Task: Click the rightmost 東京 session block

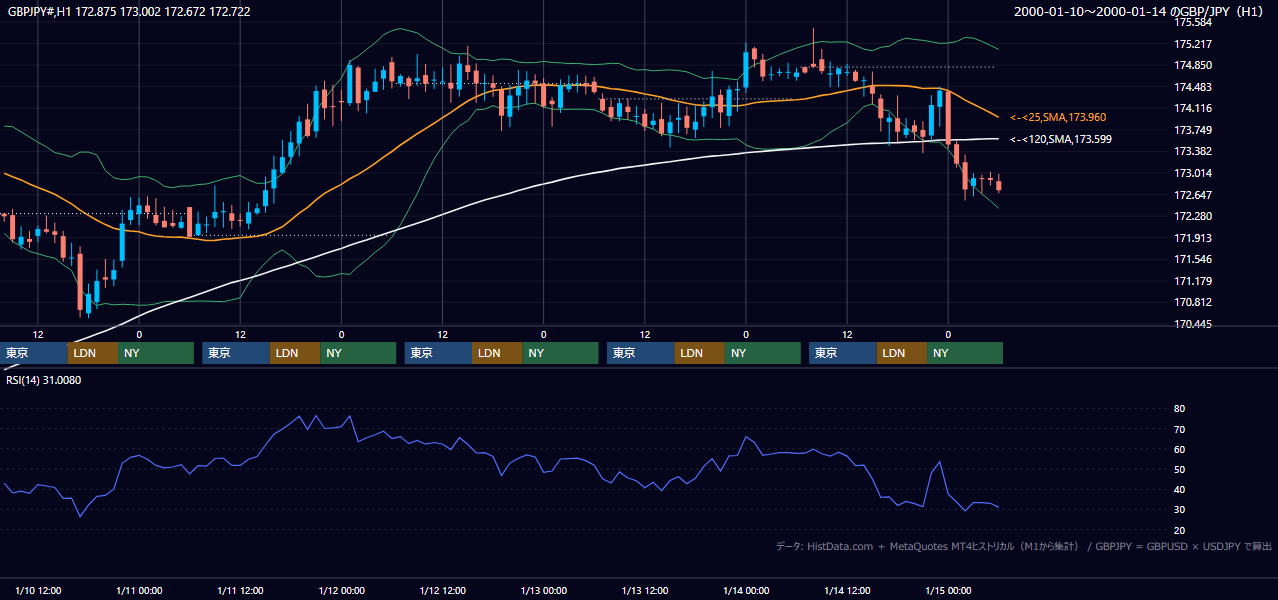Action: (843, 353)
